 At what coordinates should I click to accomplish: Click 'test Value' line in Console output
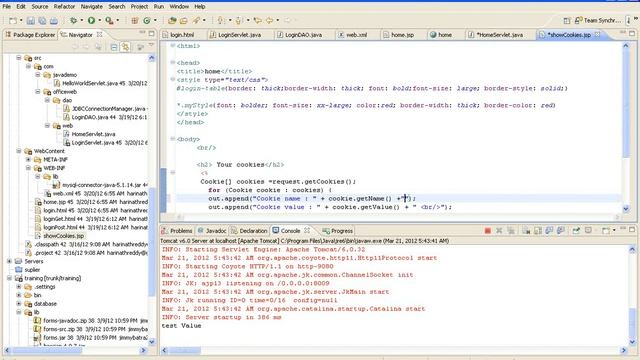pyautogui.click(x=181, y=326)
